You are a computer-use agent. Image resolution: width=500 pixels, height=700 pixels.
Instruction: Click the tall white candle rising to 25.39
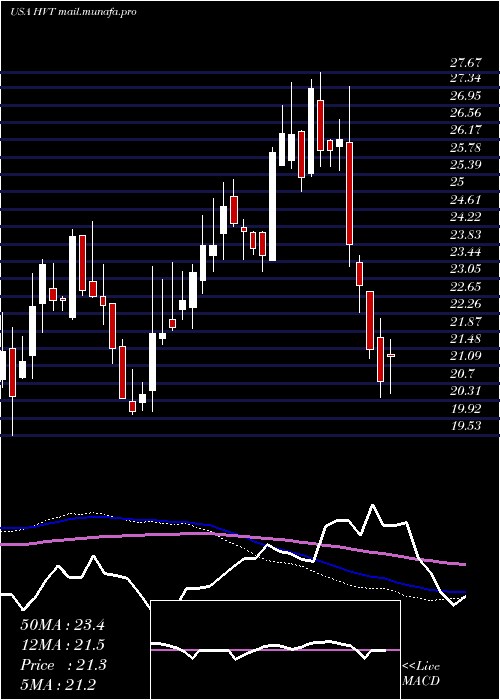pyautogui.click(x=272, y=206)
